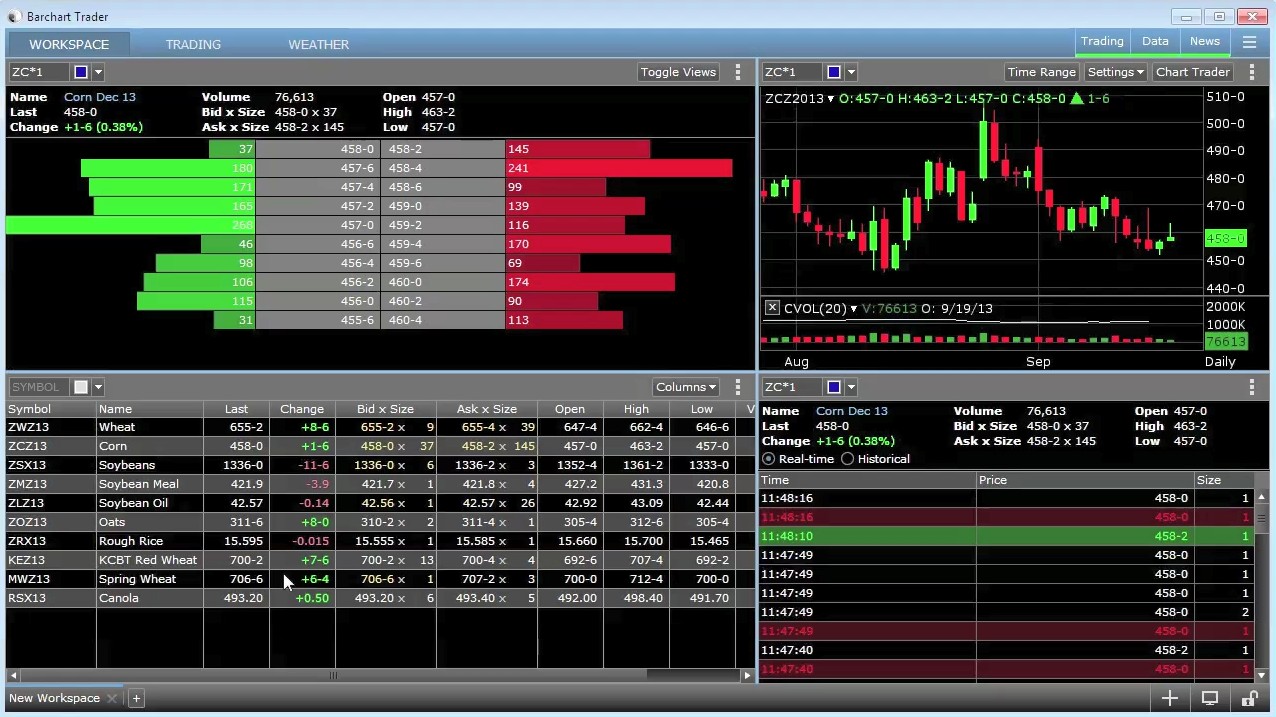Switch to the TRADING tab

tap(193, 44)
